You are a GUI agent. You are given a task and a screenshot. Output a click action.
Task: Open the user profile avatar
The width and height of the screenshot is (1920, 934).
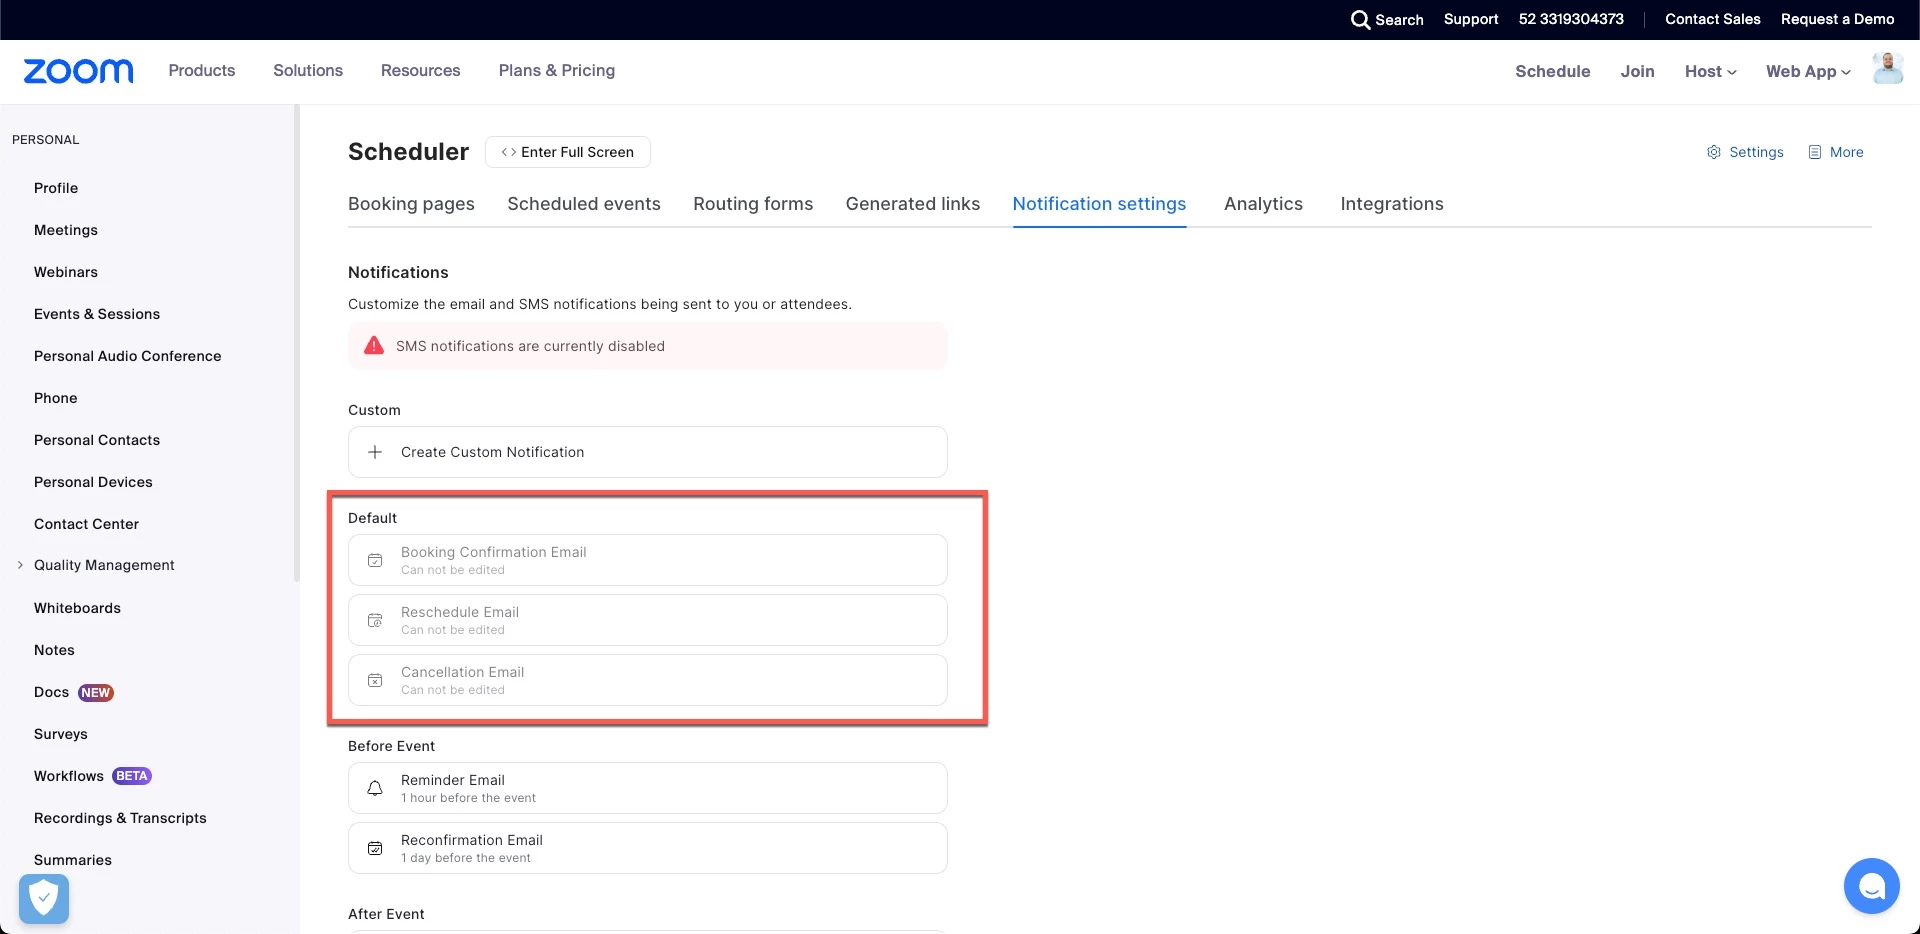point(1887,69)
